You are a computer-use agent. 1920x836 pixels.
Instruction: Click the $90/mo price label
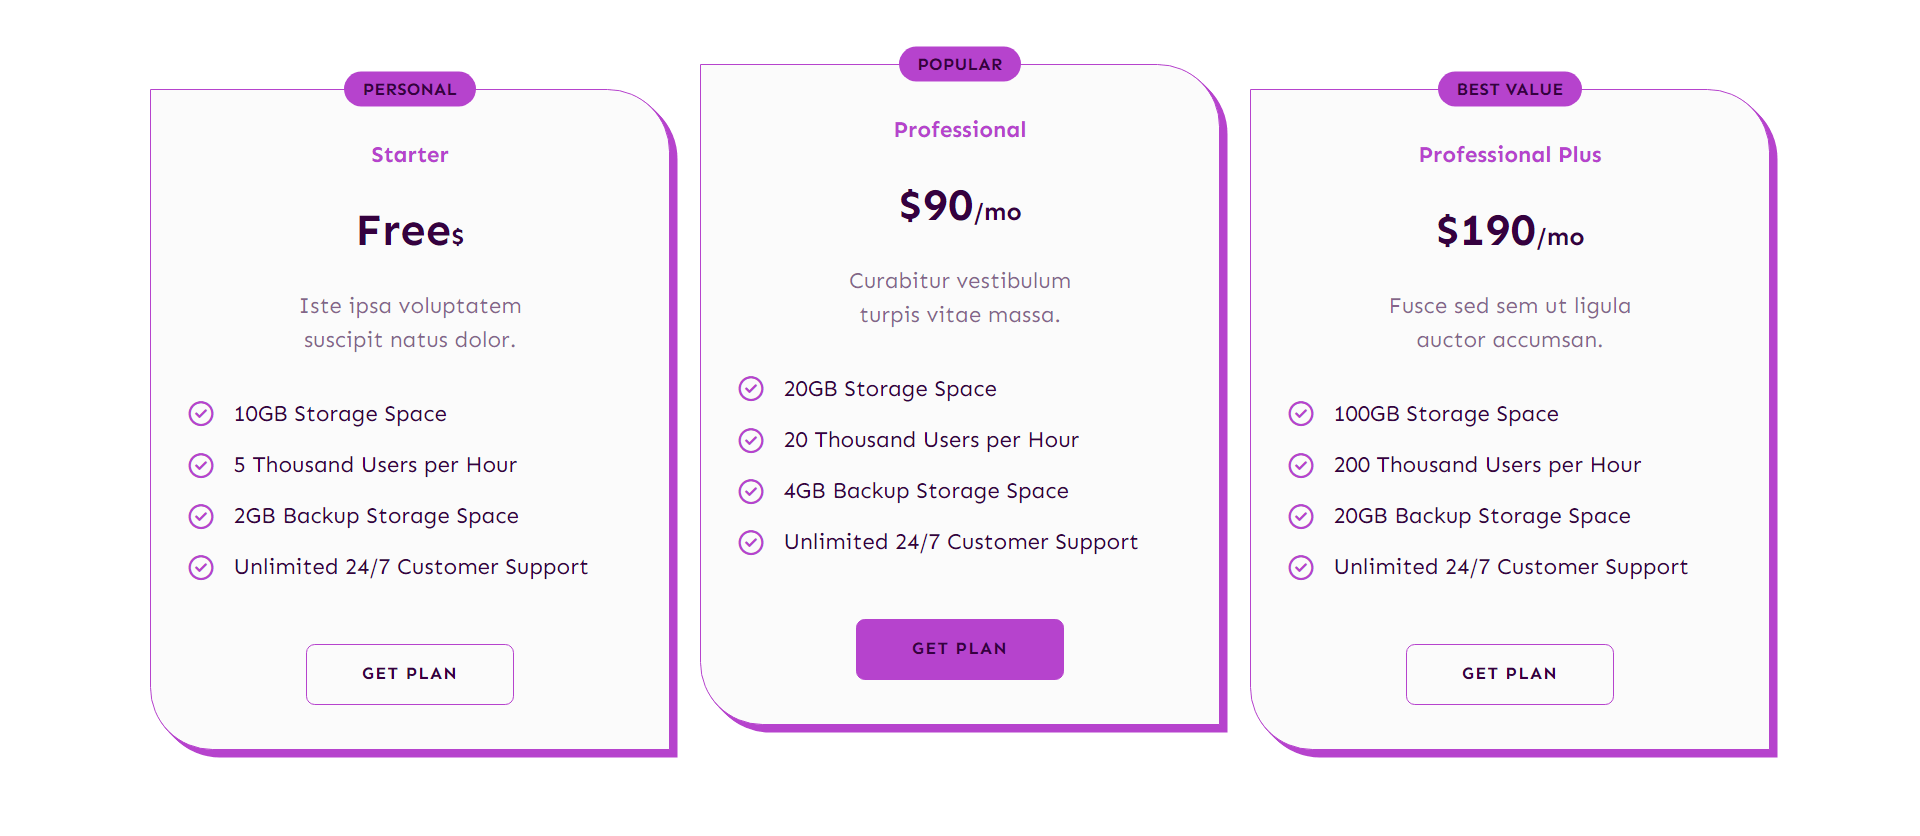[x=959, y=208]
